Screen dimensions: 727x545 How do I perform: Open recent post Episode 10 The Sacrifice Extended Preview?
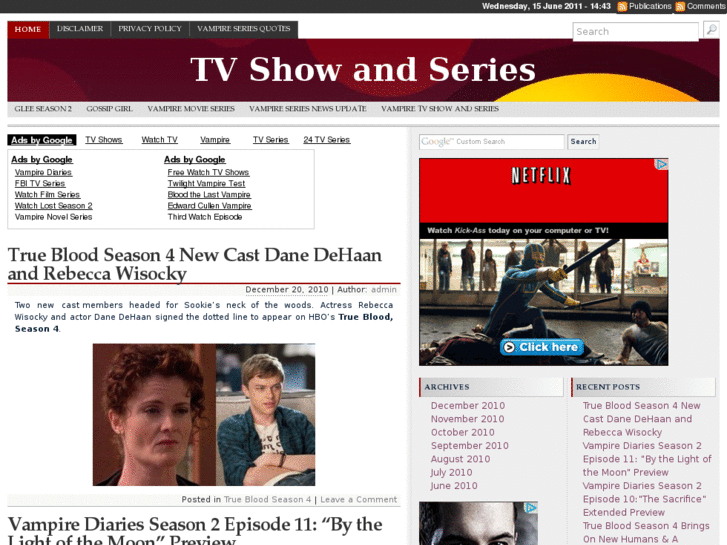pos(644,499)
